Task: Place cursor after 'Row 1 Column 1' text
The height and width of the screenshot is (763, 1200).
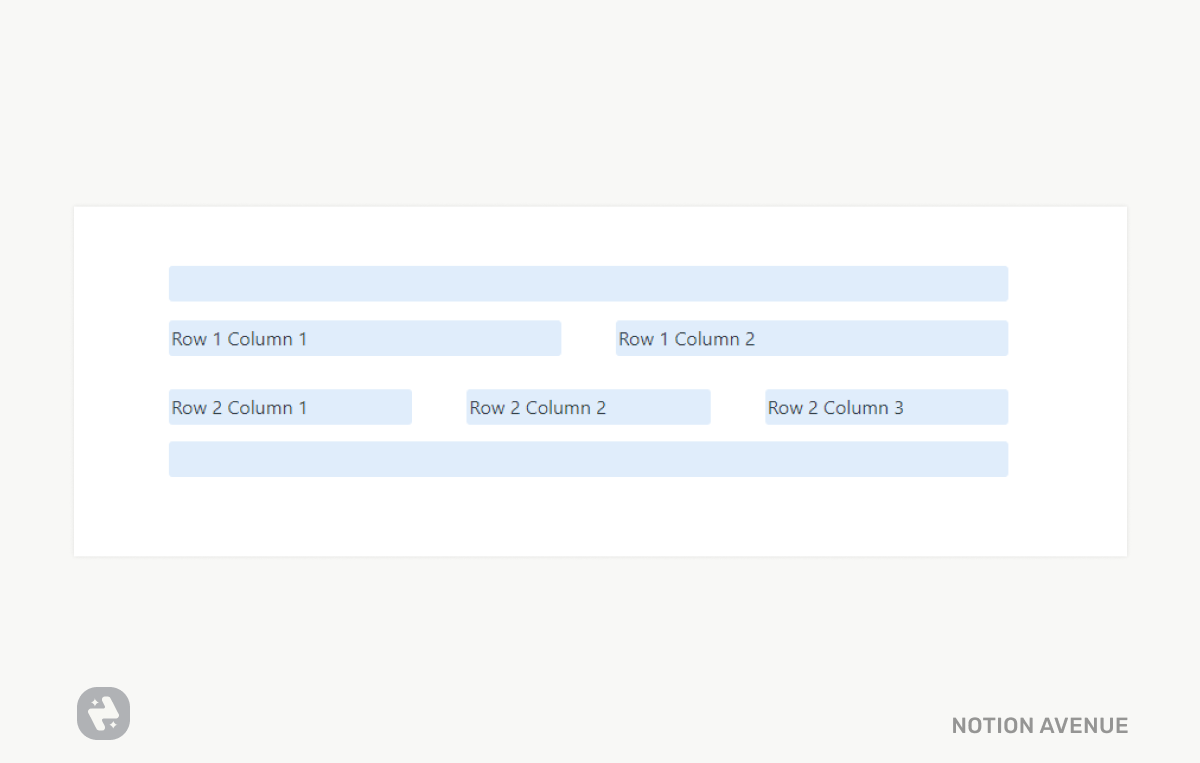Action: [309, 339]
